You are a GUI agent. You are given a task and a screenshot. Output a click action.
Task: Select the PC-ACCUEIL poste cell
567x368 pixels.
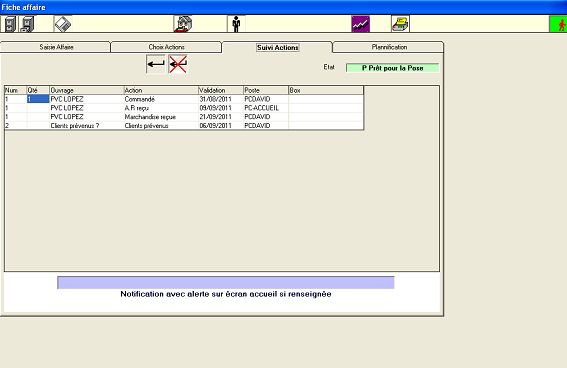[x=266, y=108]
